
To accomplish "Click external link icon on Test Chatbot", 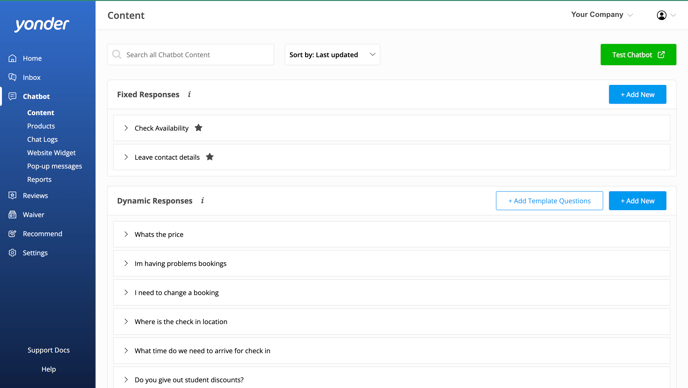I will 661,54.
